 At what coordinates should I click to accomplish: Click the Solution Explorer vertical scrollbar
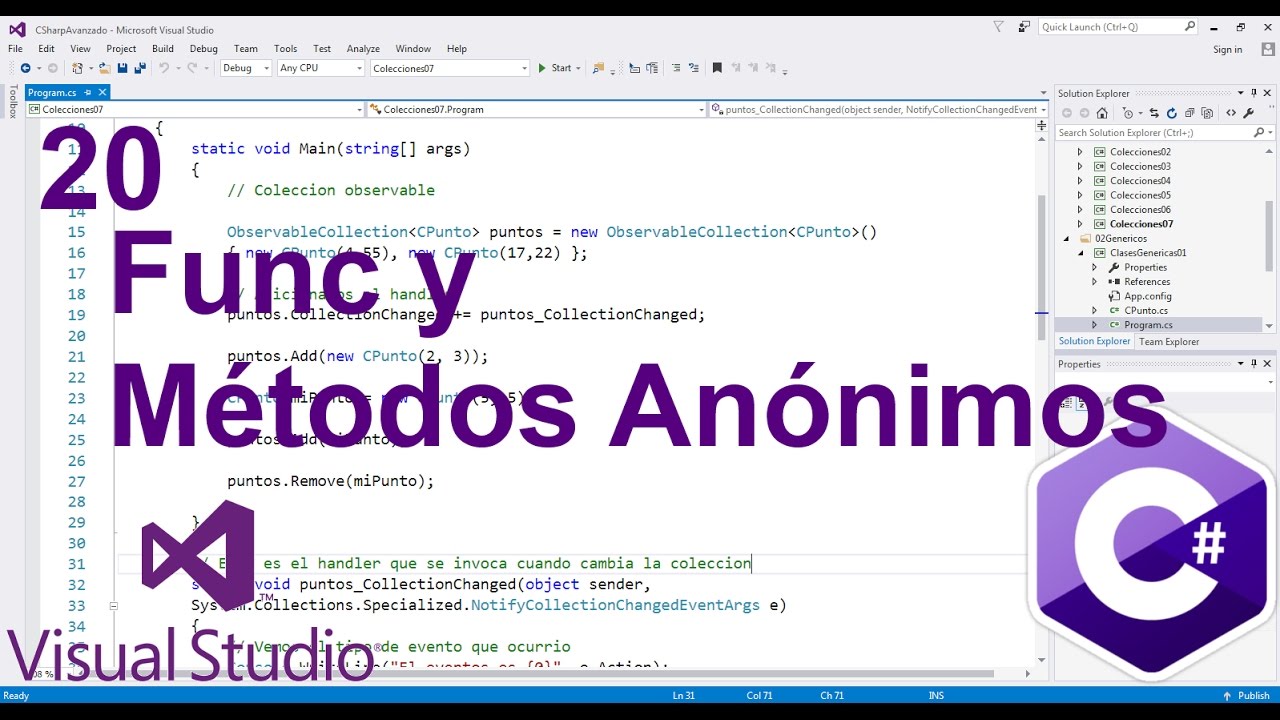[1269, 238]
